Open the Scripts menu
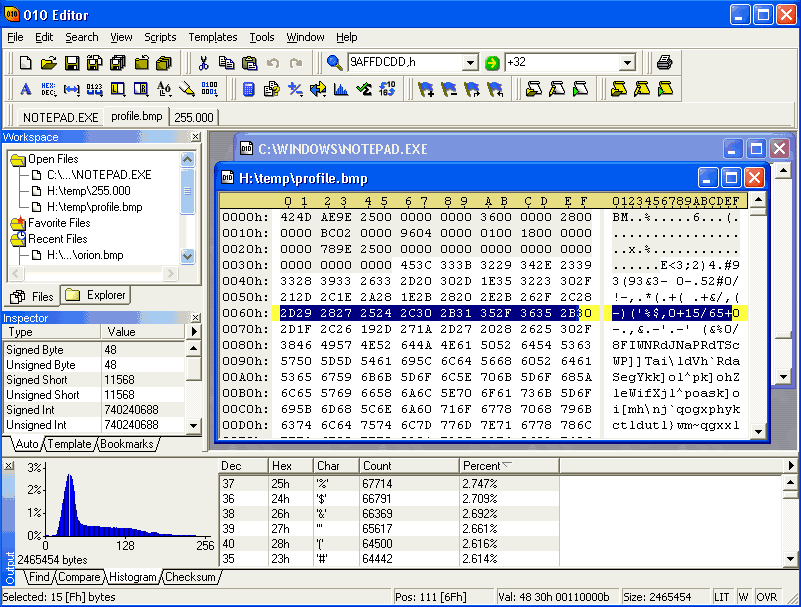 160,37
